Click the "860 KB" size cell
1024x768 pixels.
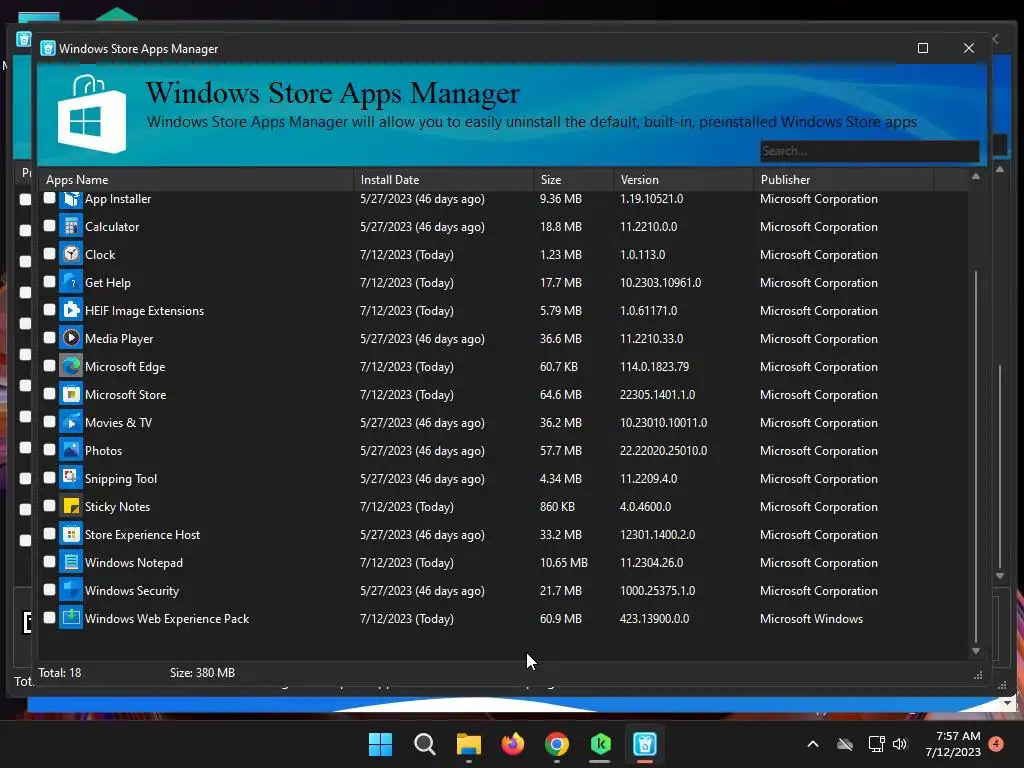click(x=557, y=507)
